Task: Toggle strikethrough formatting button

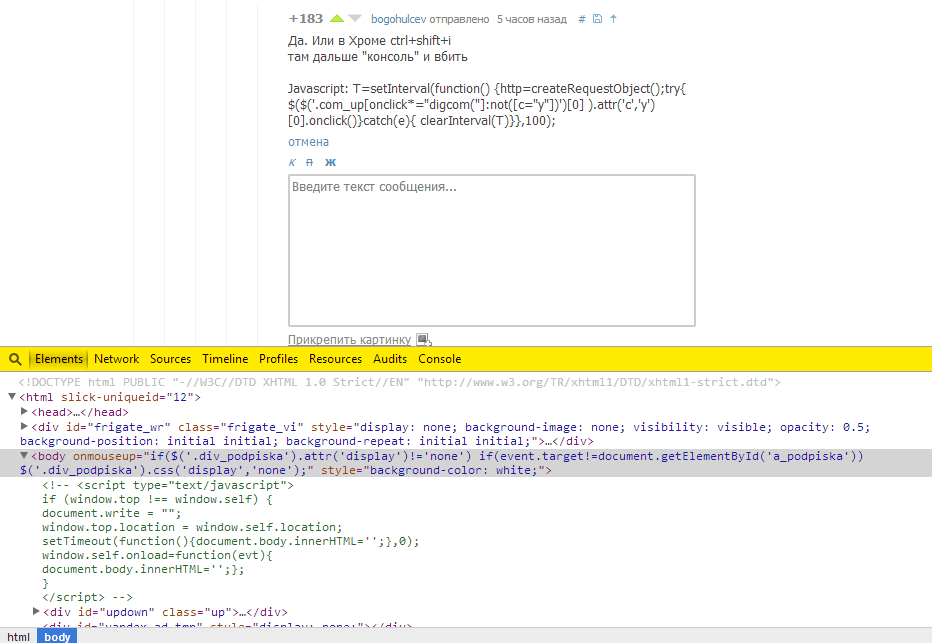Action: 309,162
